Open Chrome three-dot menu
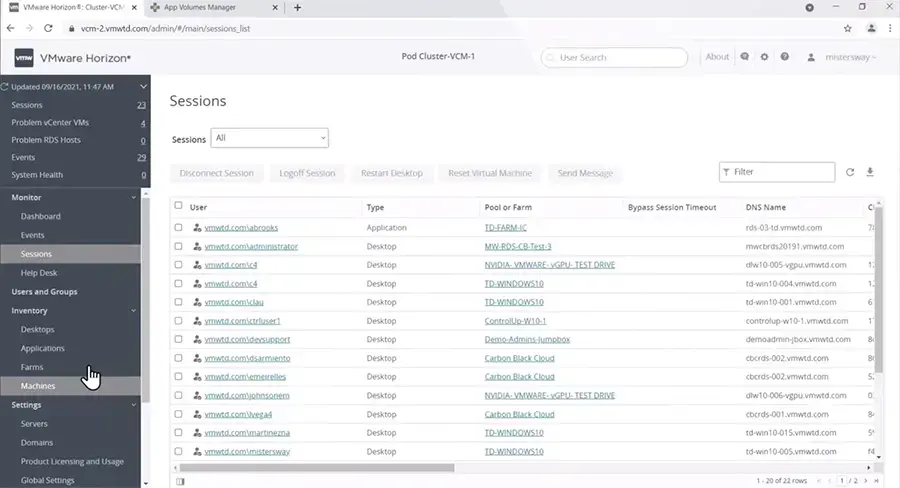The image size is (900, 488). tap(890, 28)
